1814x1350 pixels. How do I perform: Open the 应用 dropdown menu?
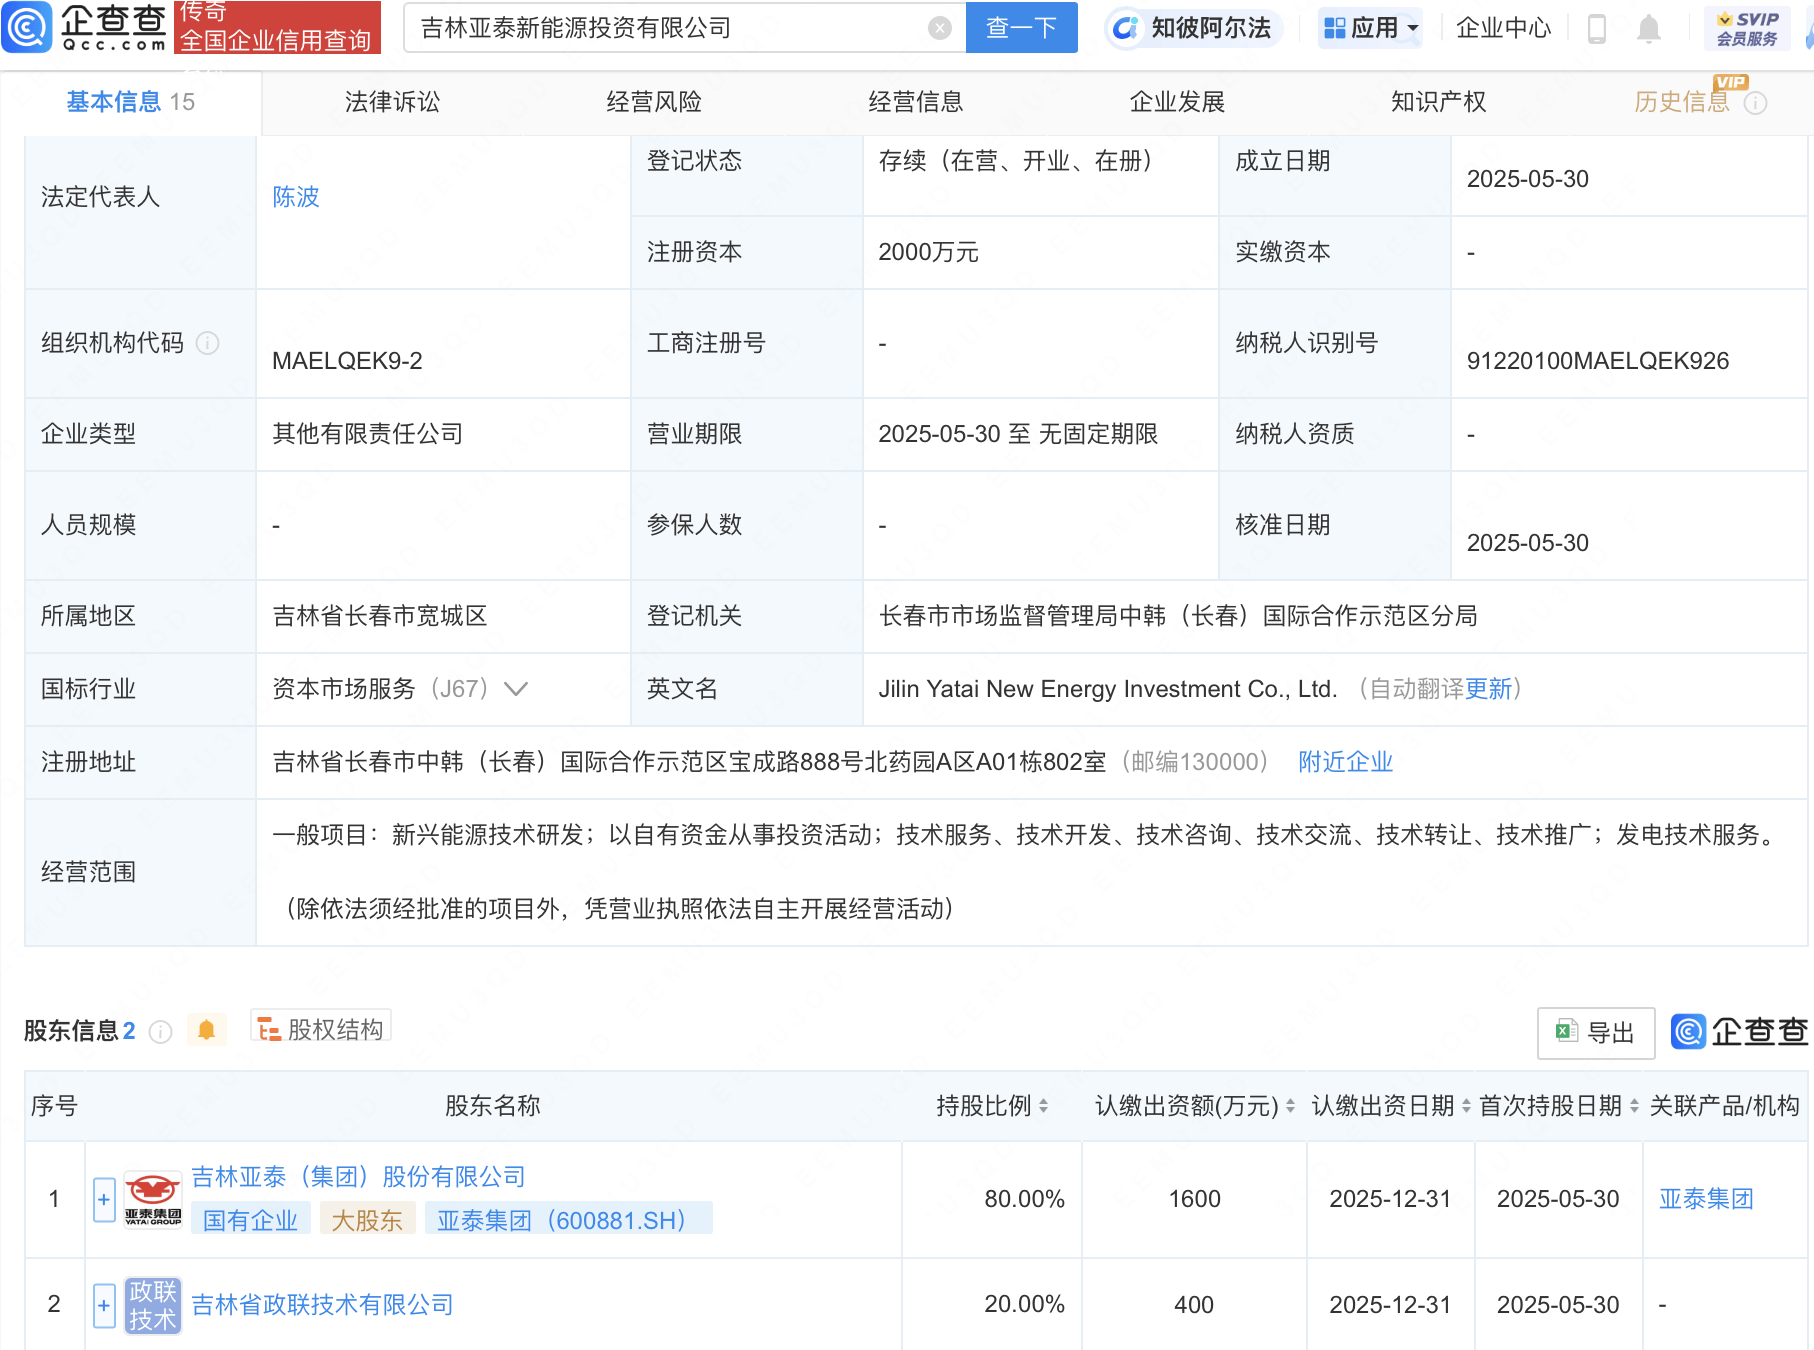pyautogui.click(x=1370, y=28)
